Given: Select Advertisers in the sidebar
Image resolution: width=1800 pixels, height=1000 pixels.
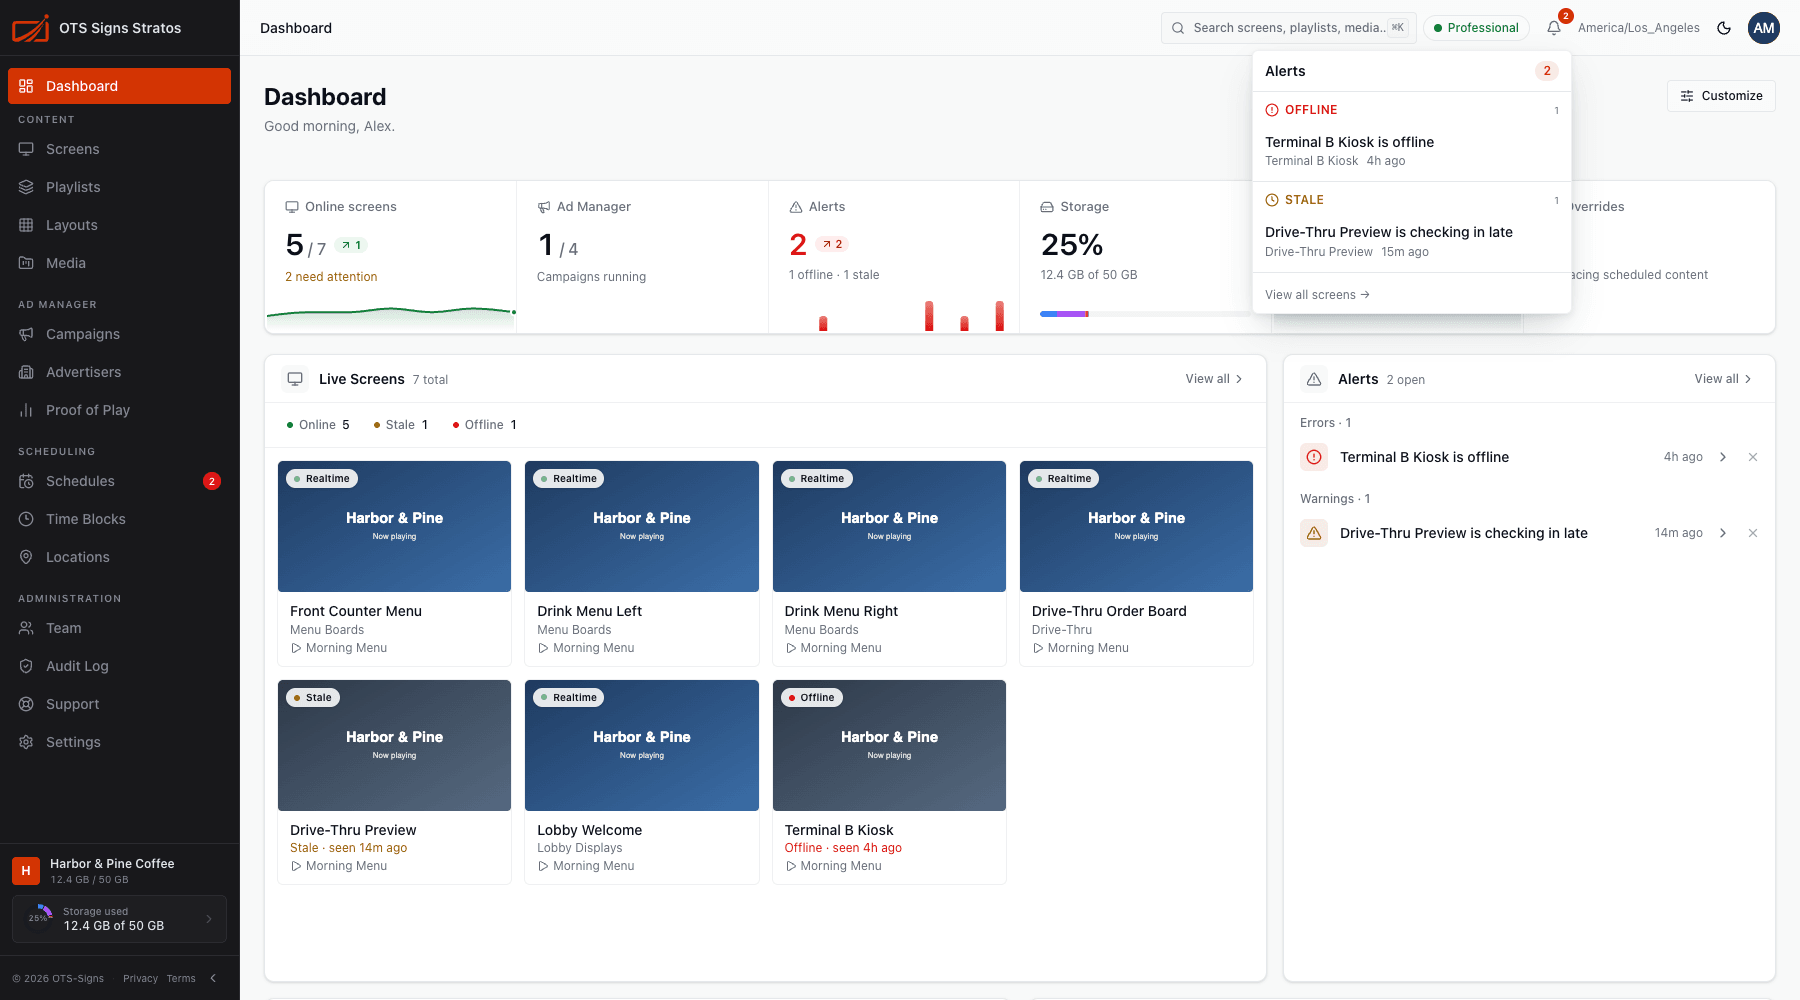Looking at the screenshot, I should point(119,372).
